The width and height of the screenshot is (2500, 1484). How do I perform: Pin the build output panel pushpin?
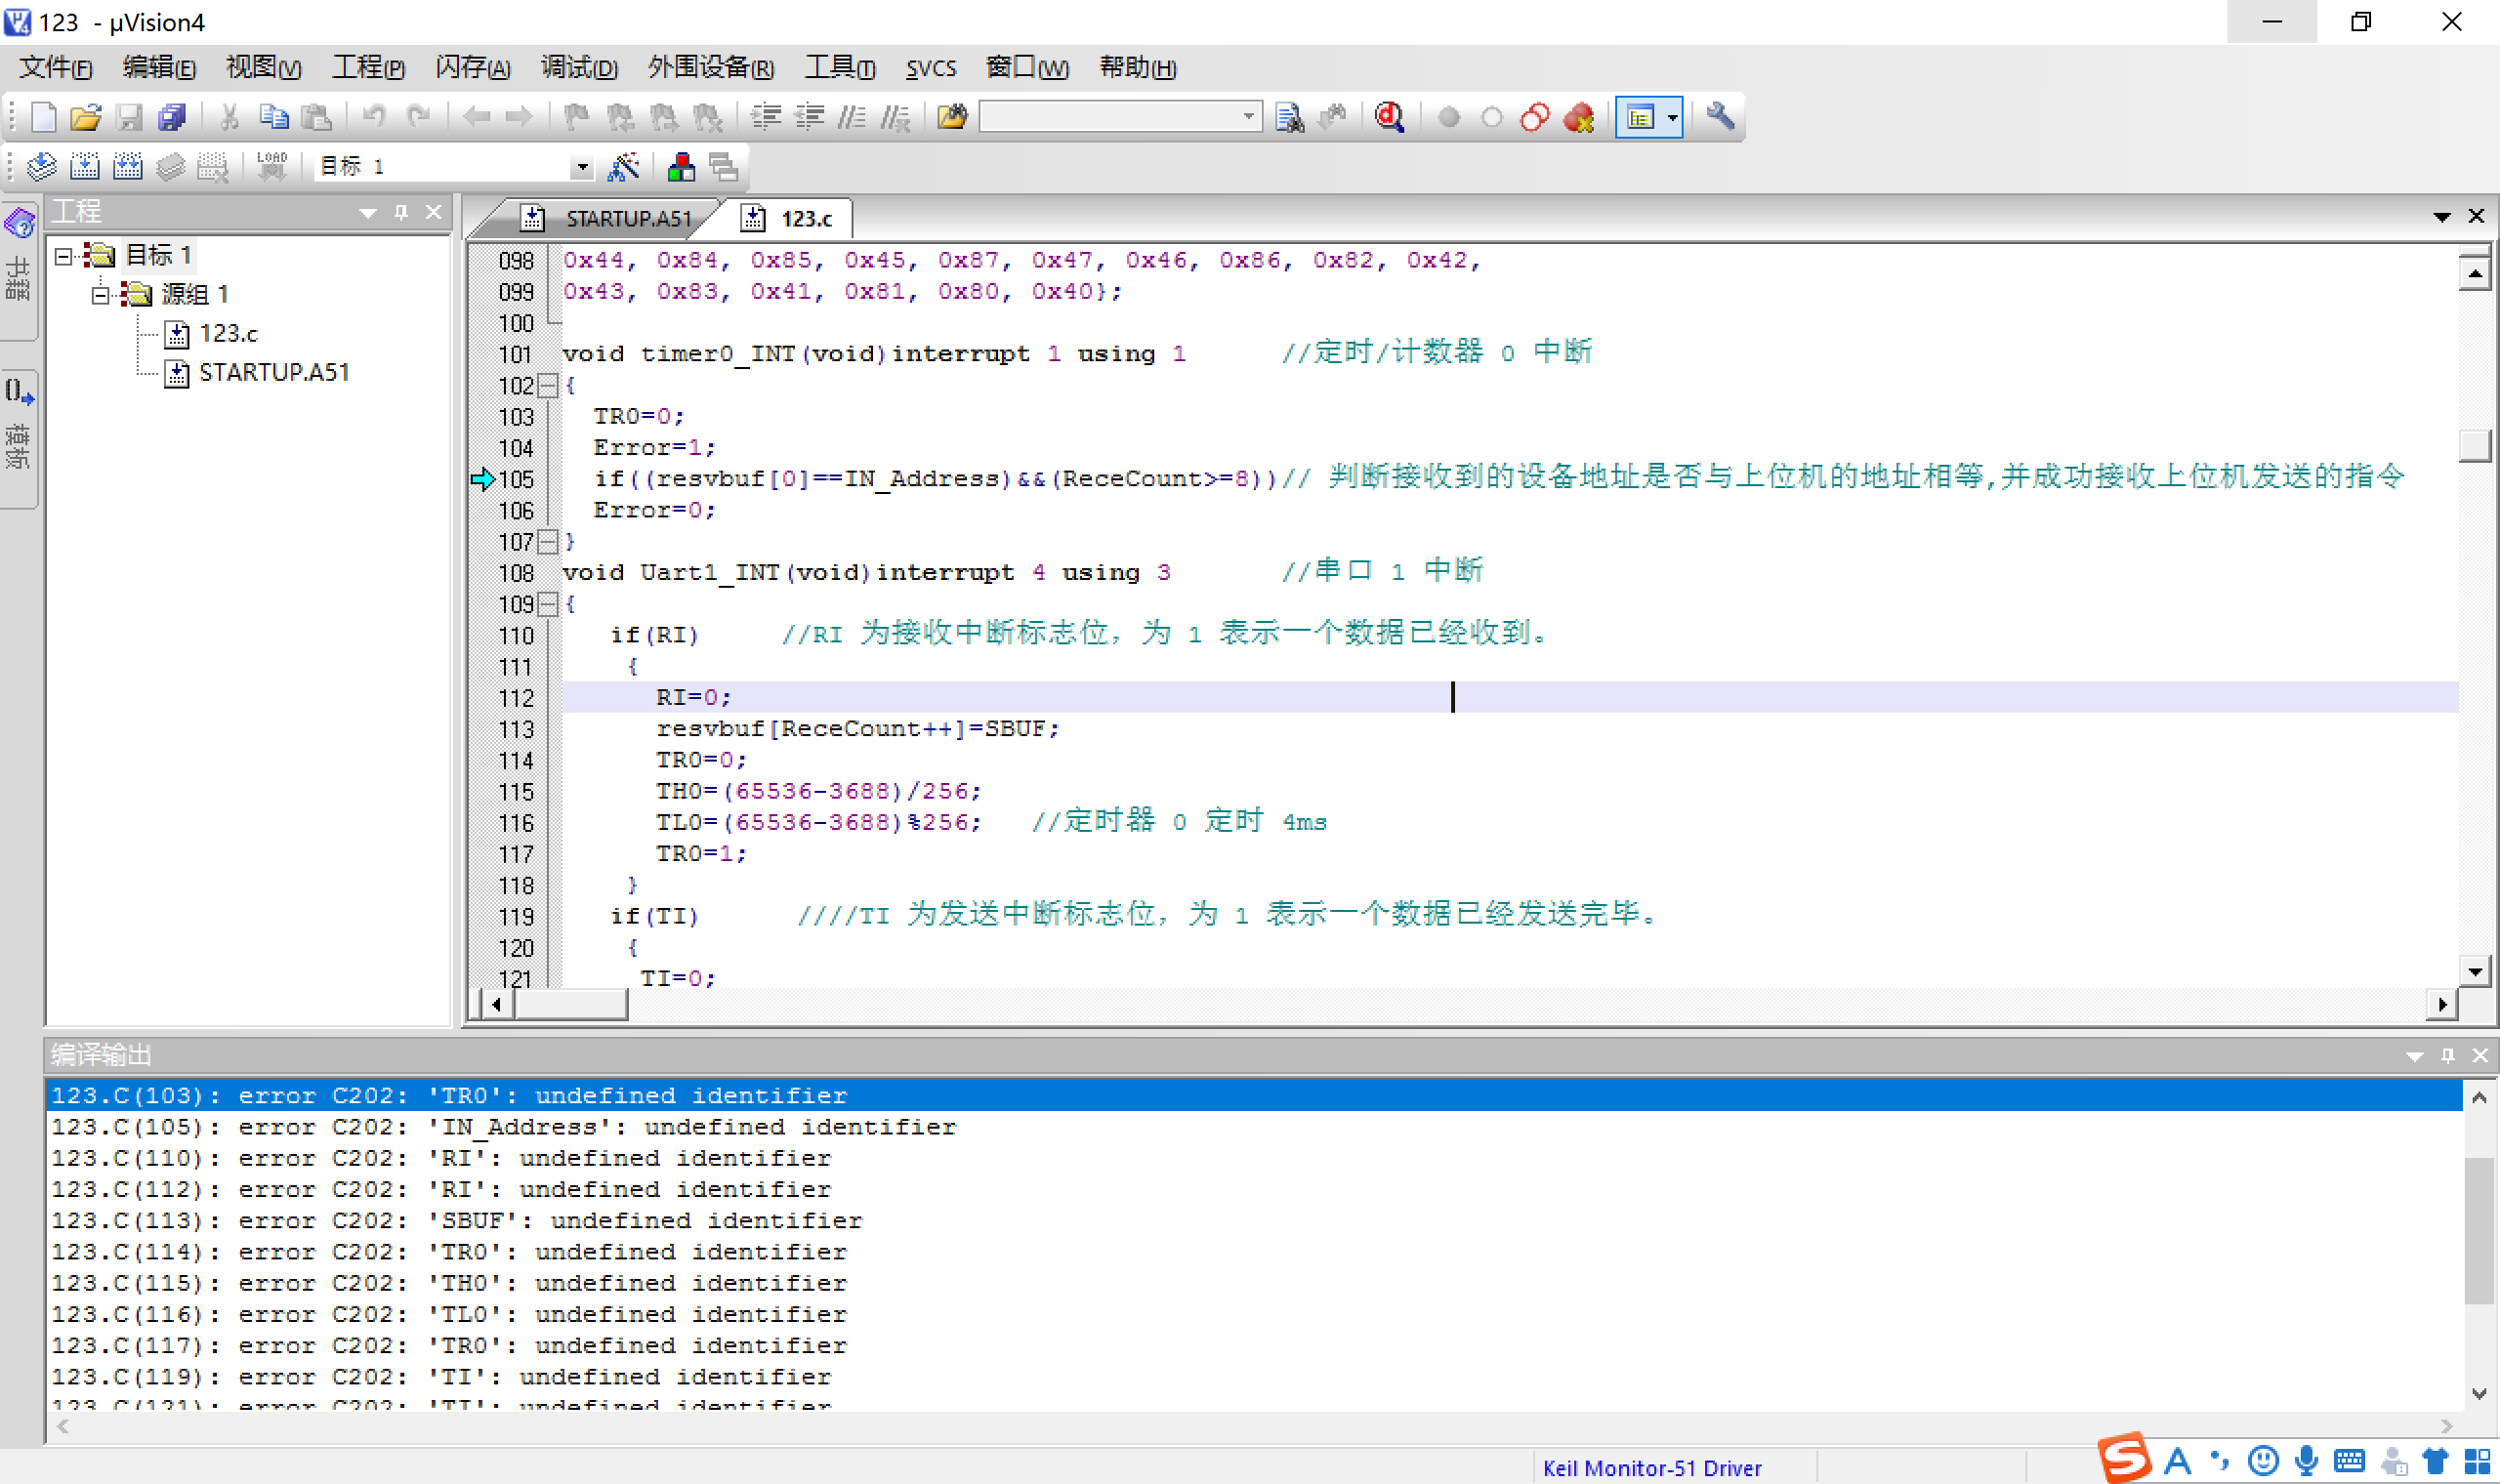point(2447,1055)
